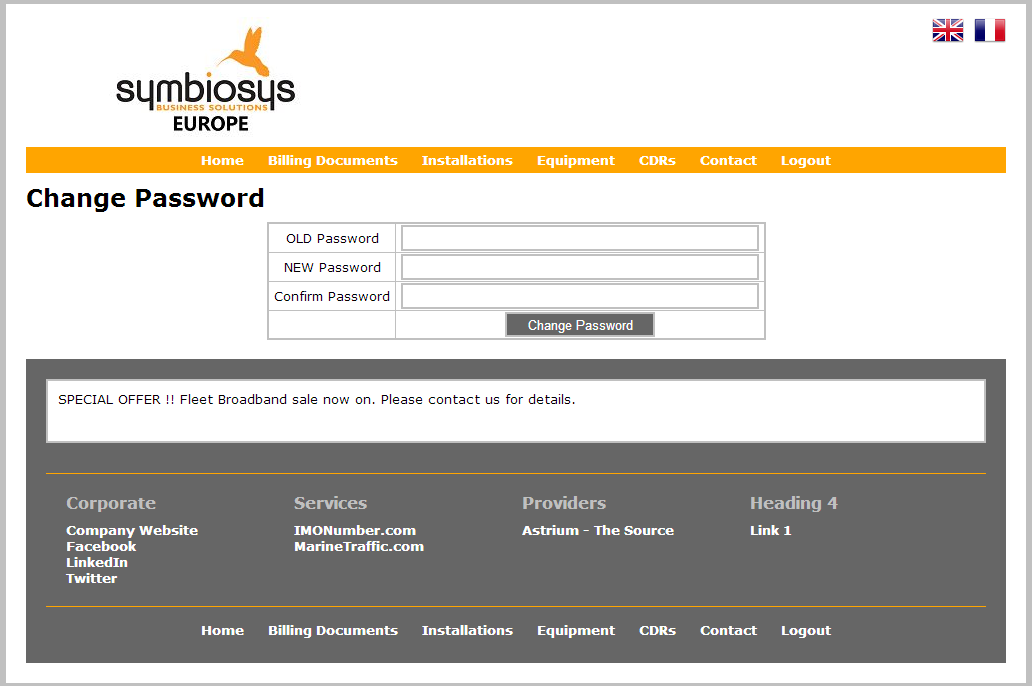Switch language with the UK flag icon
1032x686 pixels.
pos(947,31)
